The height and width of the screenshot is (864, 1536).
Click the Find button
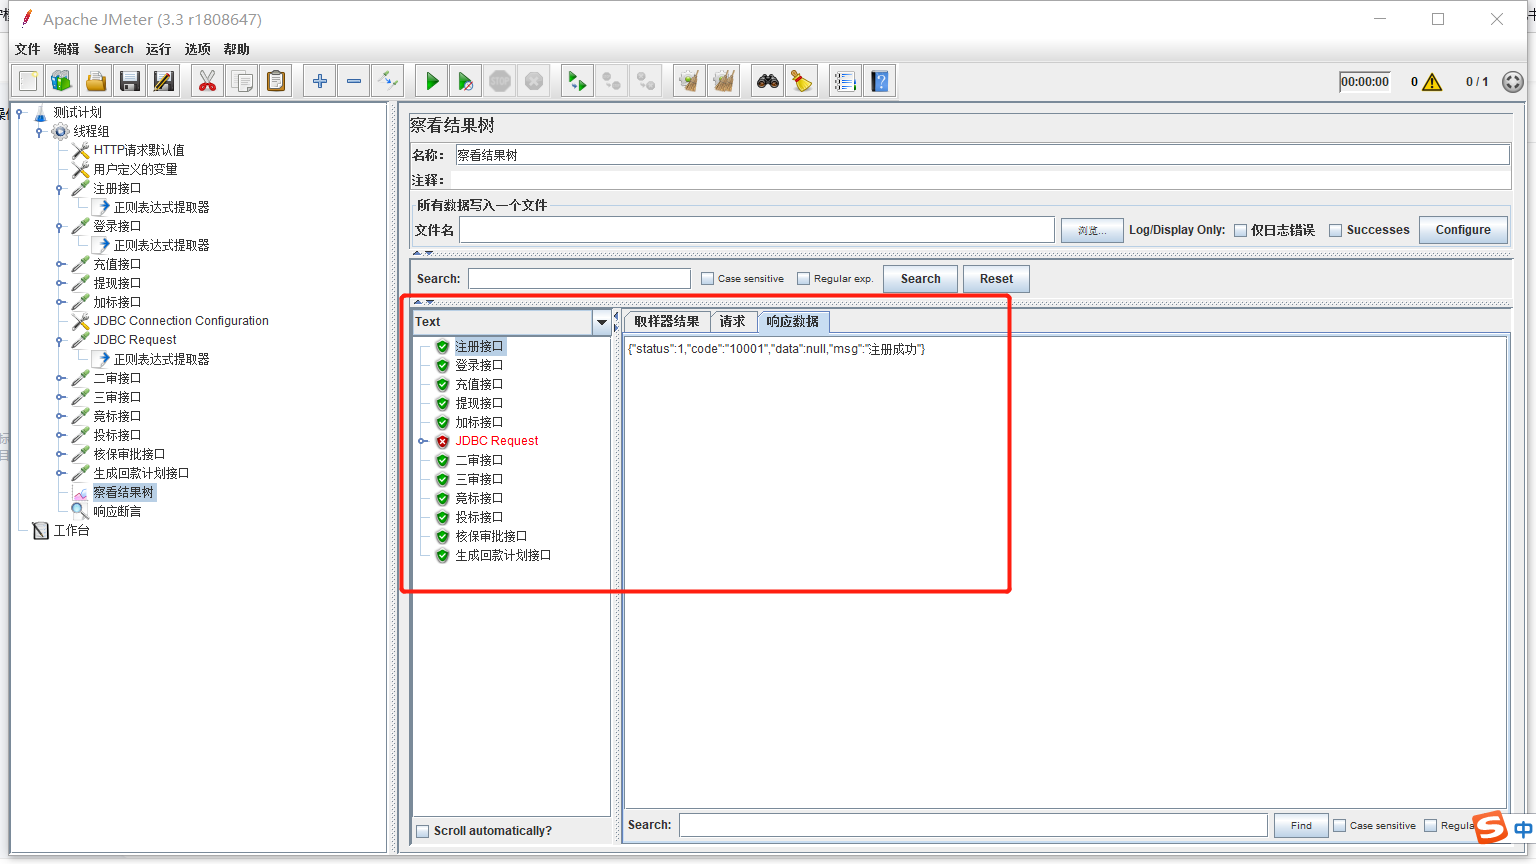[x=1301, y=826]
